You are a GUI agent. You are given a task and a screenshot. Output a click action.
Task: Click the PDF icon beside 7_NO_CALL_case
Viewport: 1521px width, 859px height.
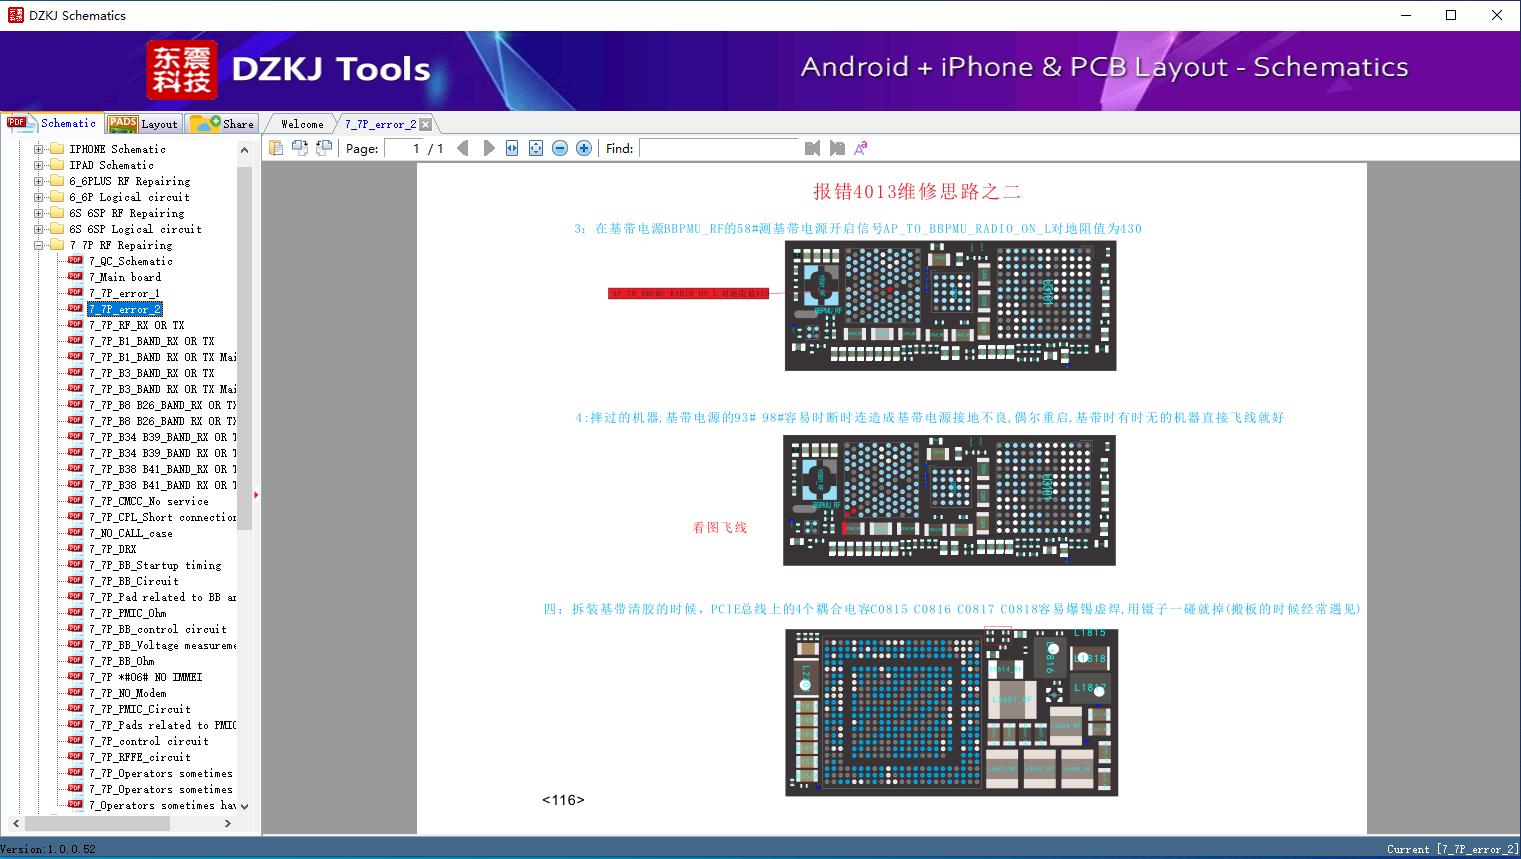pos(75,533)
